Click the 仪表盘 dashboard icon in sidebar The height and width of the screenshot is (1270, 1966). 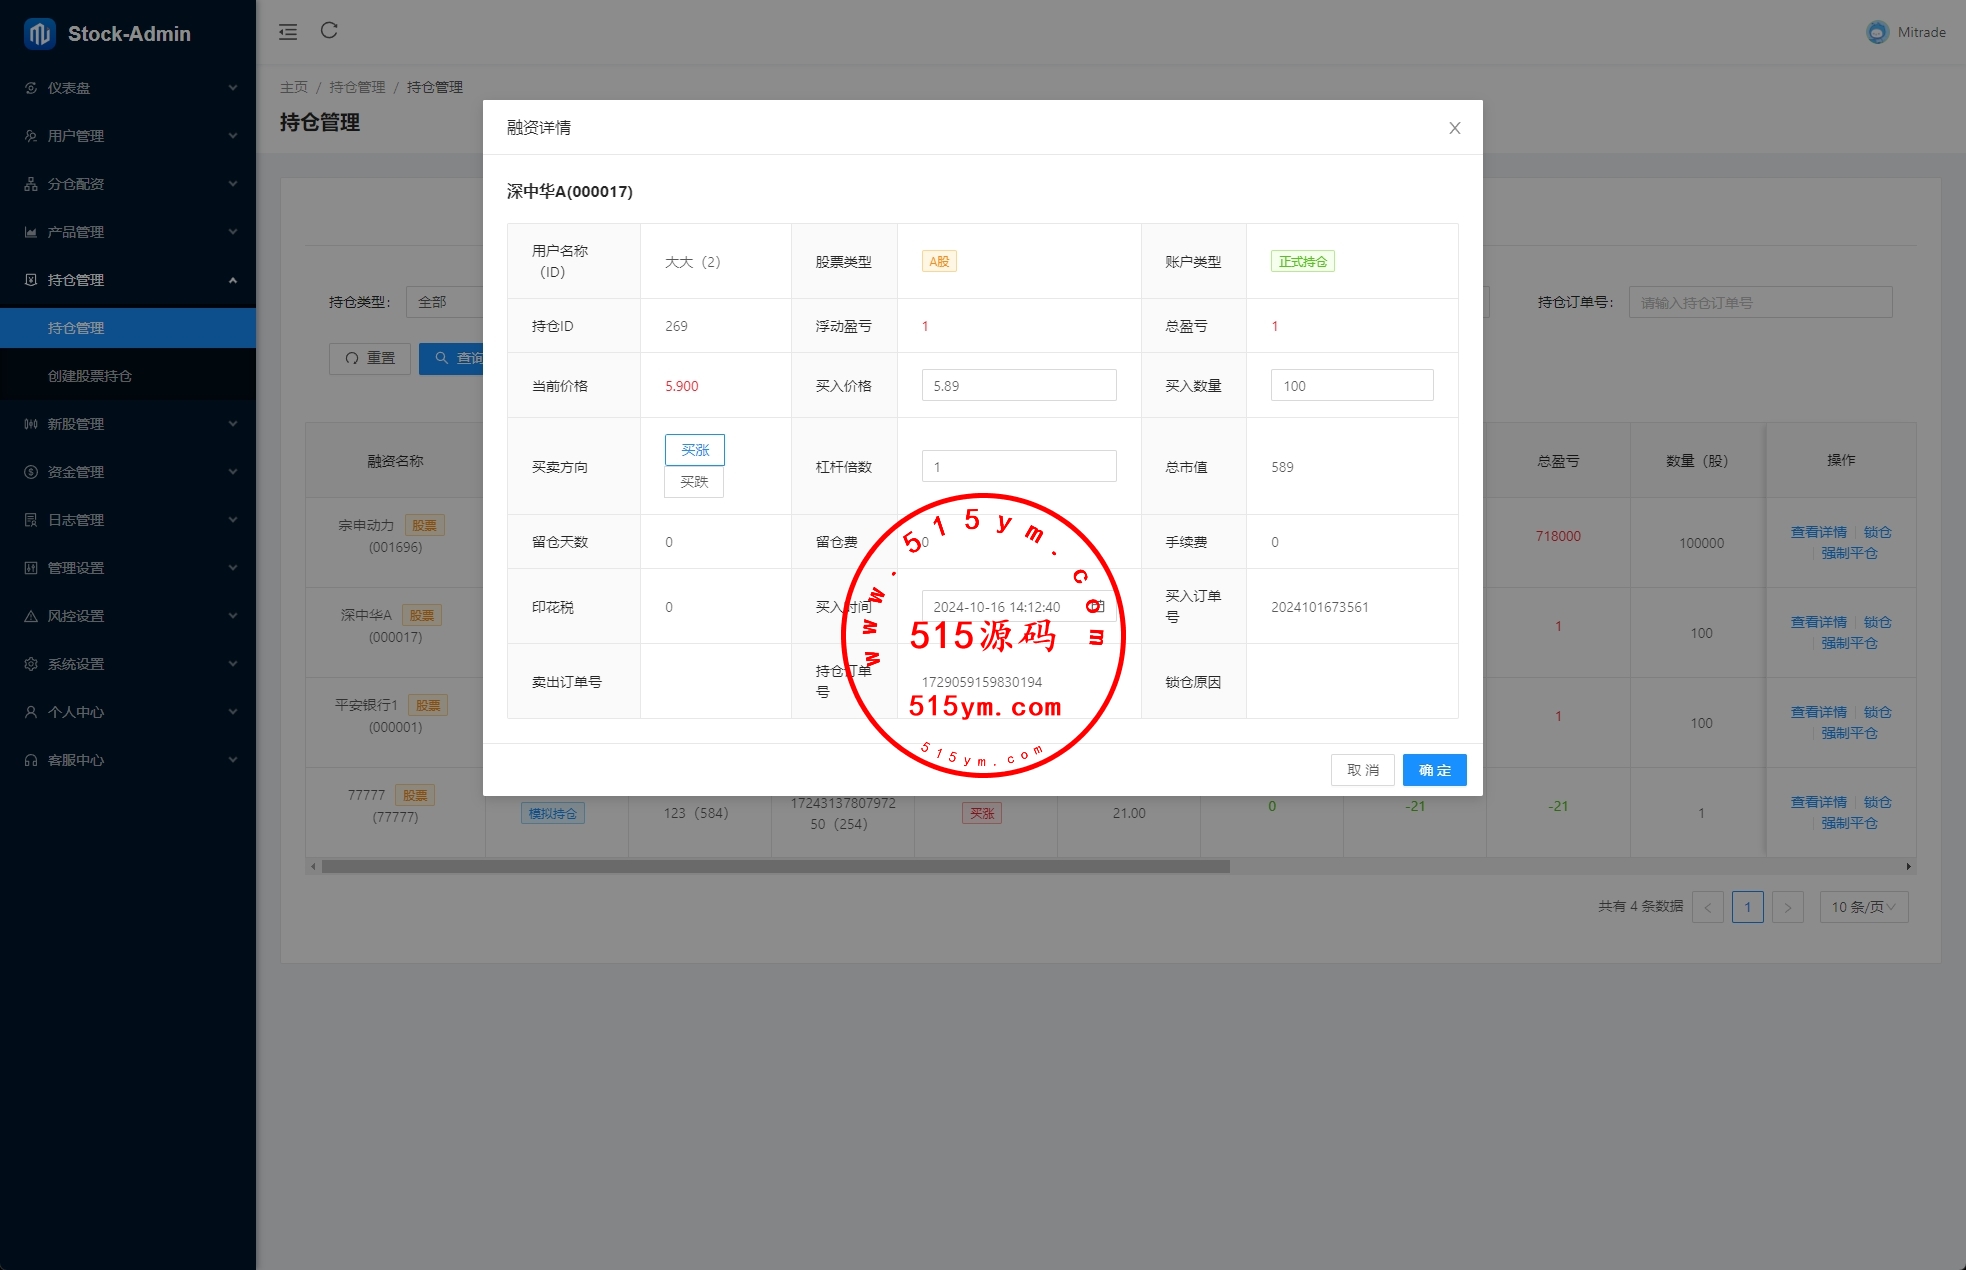(31, 88)
